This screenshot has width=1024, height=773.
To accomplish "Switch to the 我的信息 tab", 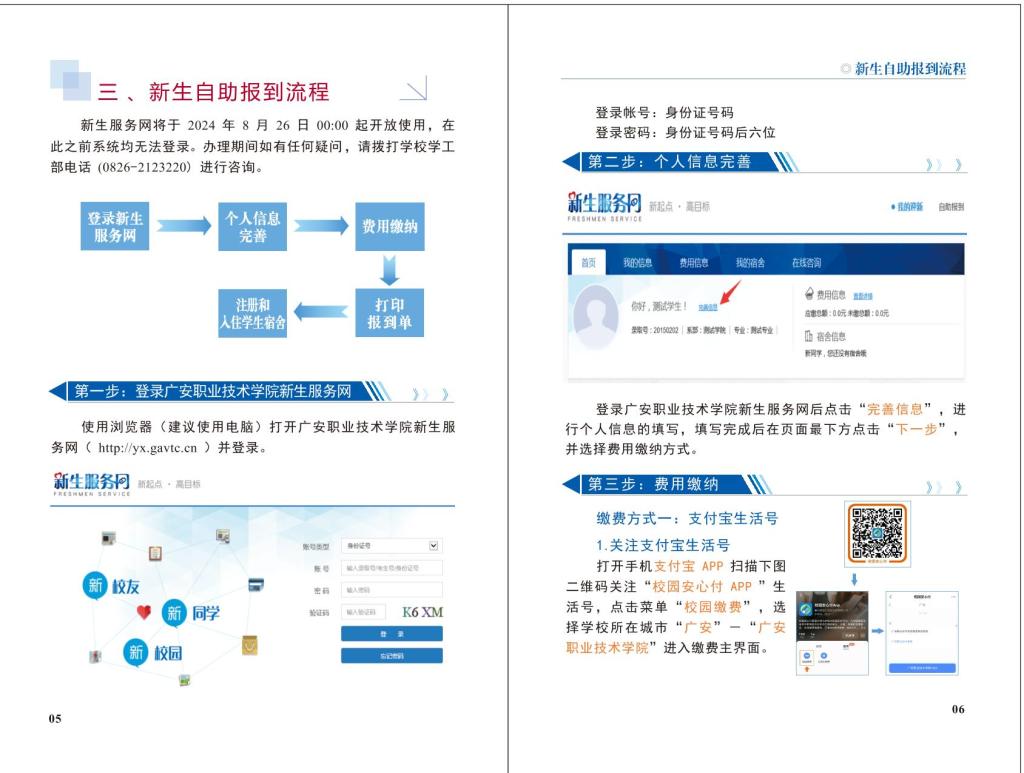I will tap(637, 263).
